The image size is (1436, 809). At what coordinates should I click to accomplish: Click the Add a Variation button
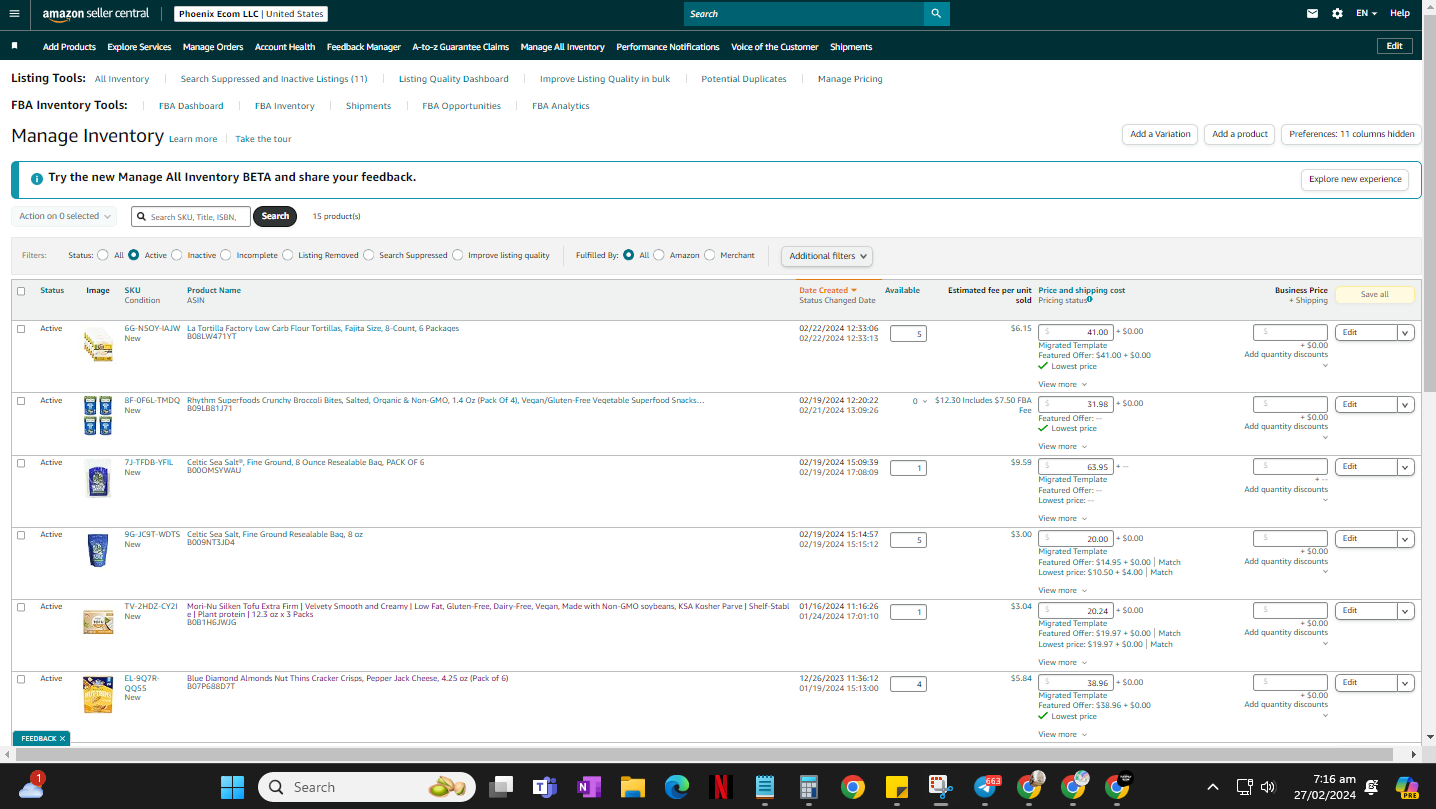pos(1160,134)
